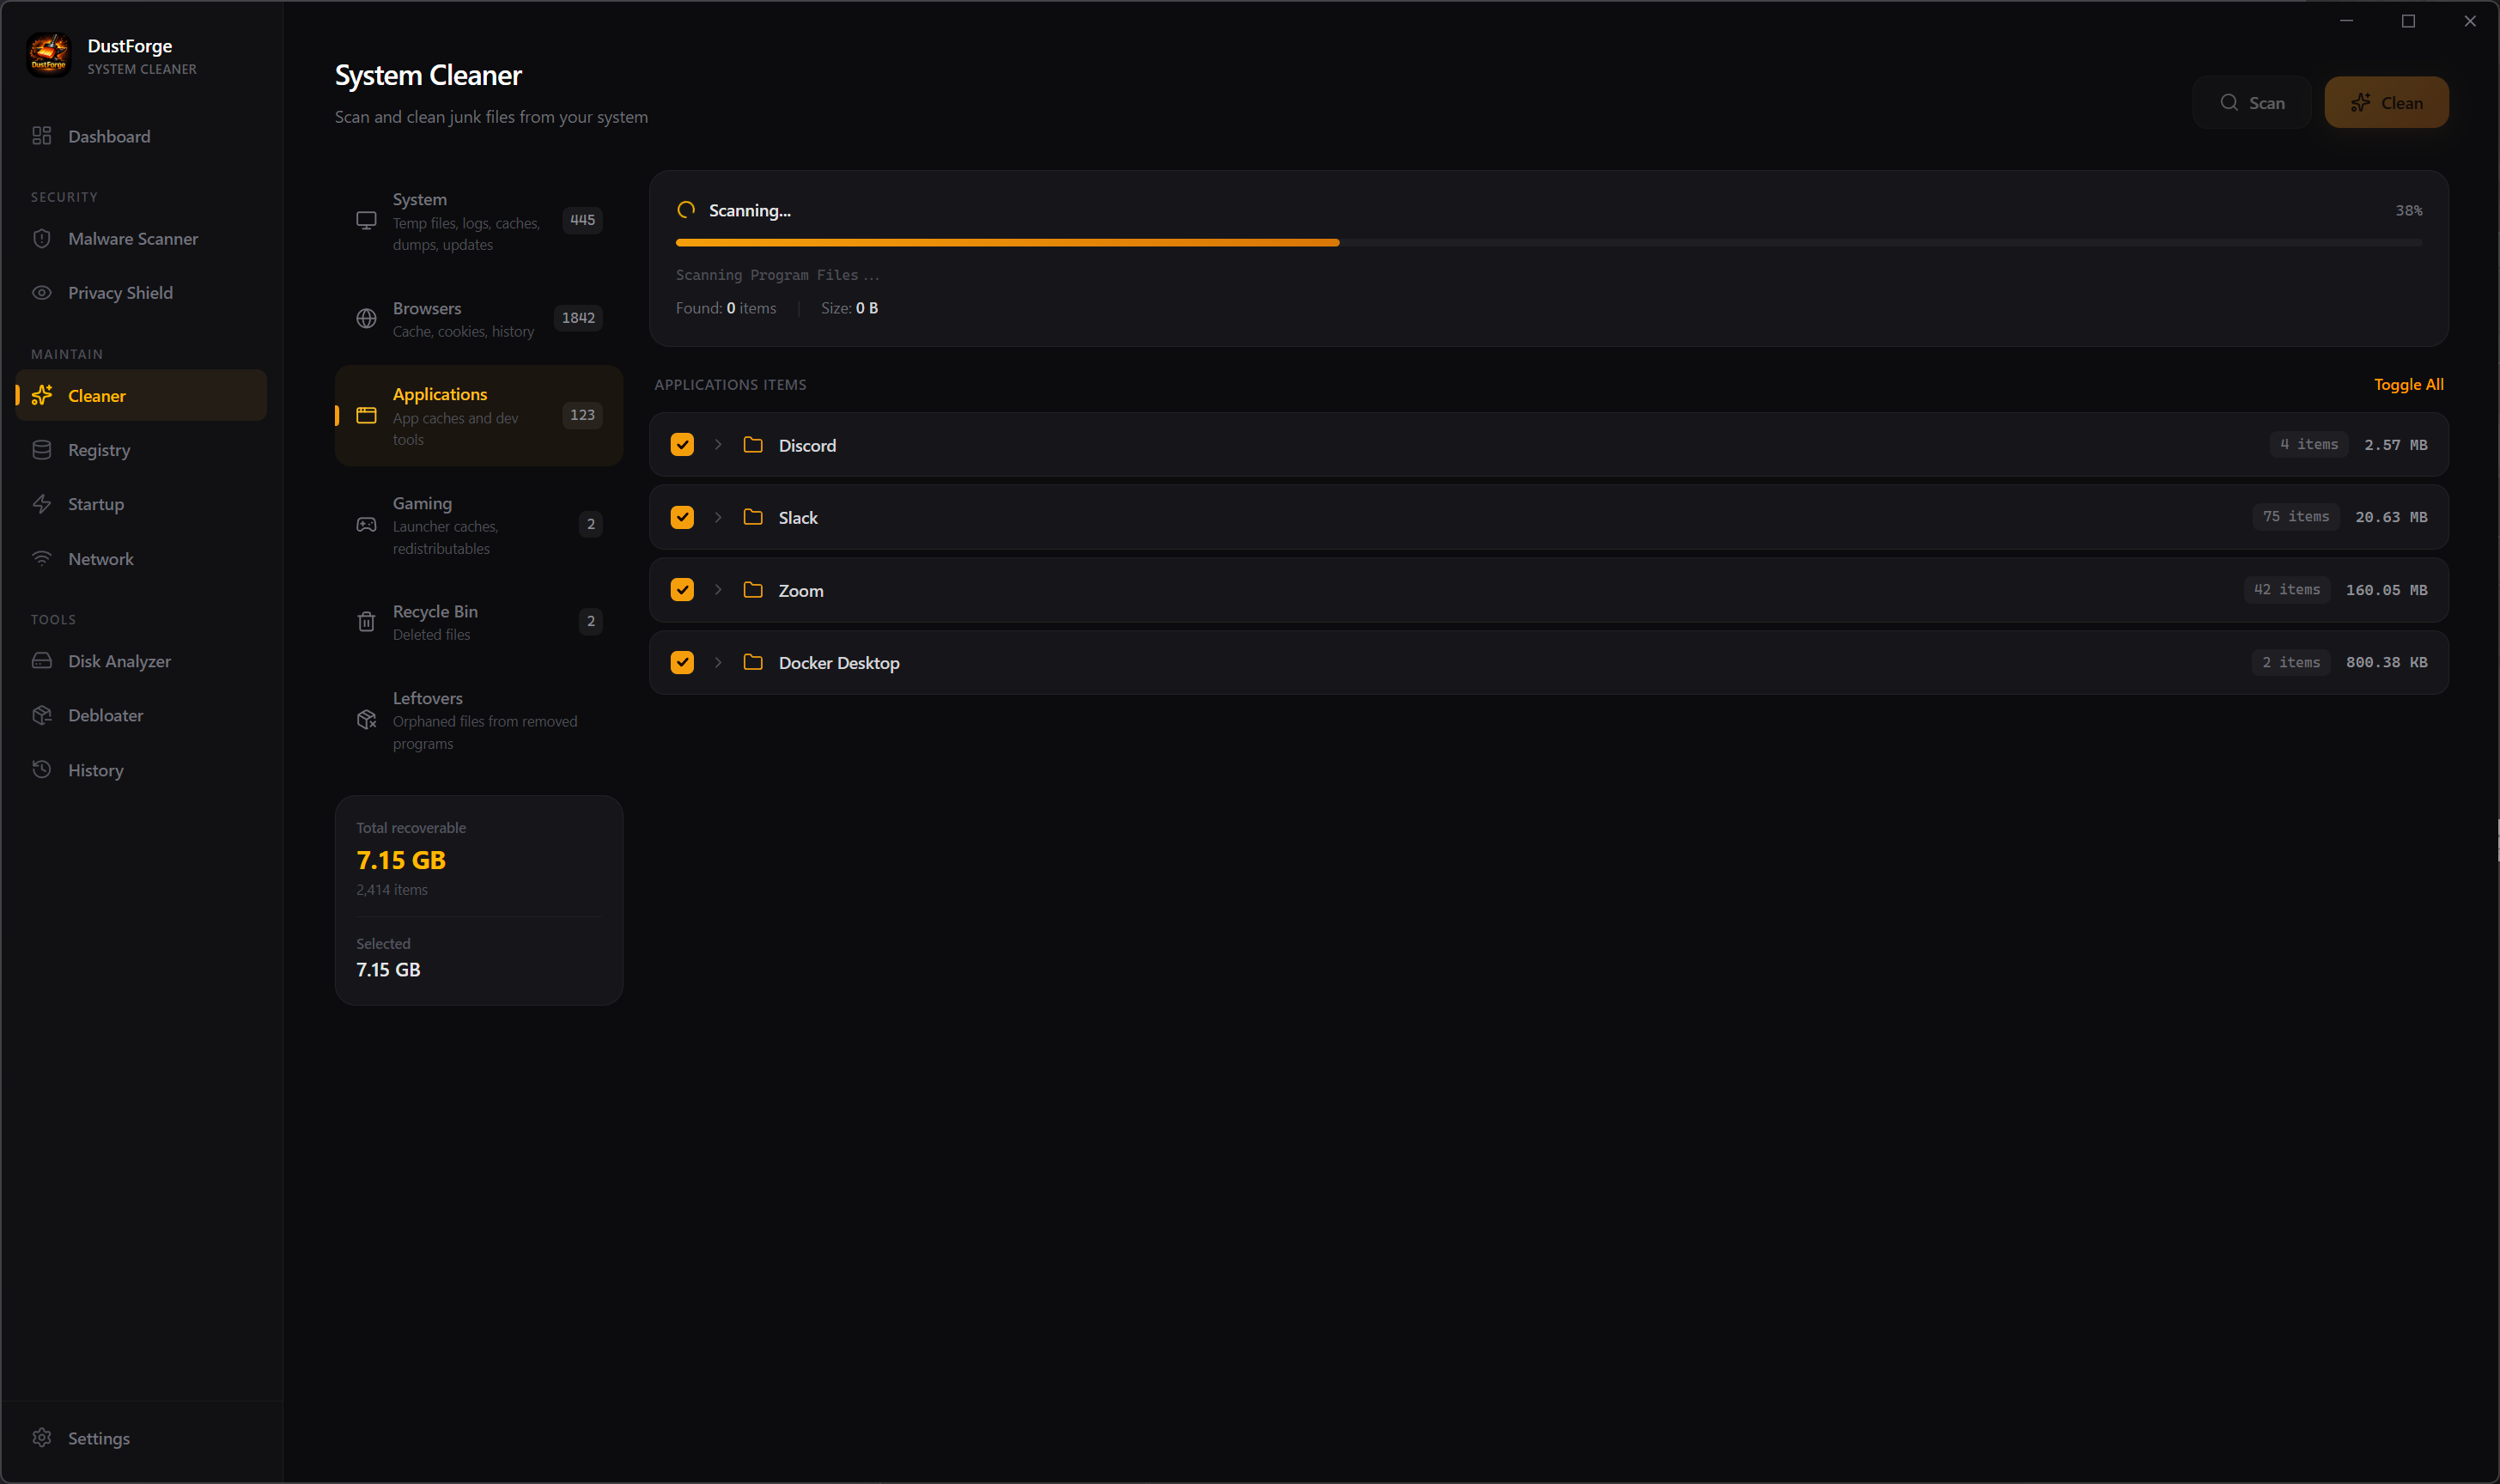Click the Registry database icon
The height and width of the screenshot is (1484, 2500).
click(41, 450)
